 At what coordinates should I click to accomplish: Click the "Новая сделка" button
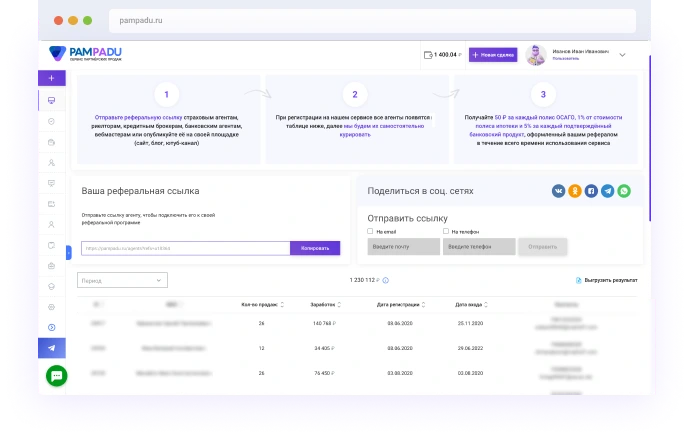(493, 55)
